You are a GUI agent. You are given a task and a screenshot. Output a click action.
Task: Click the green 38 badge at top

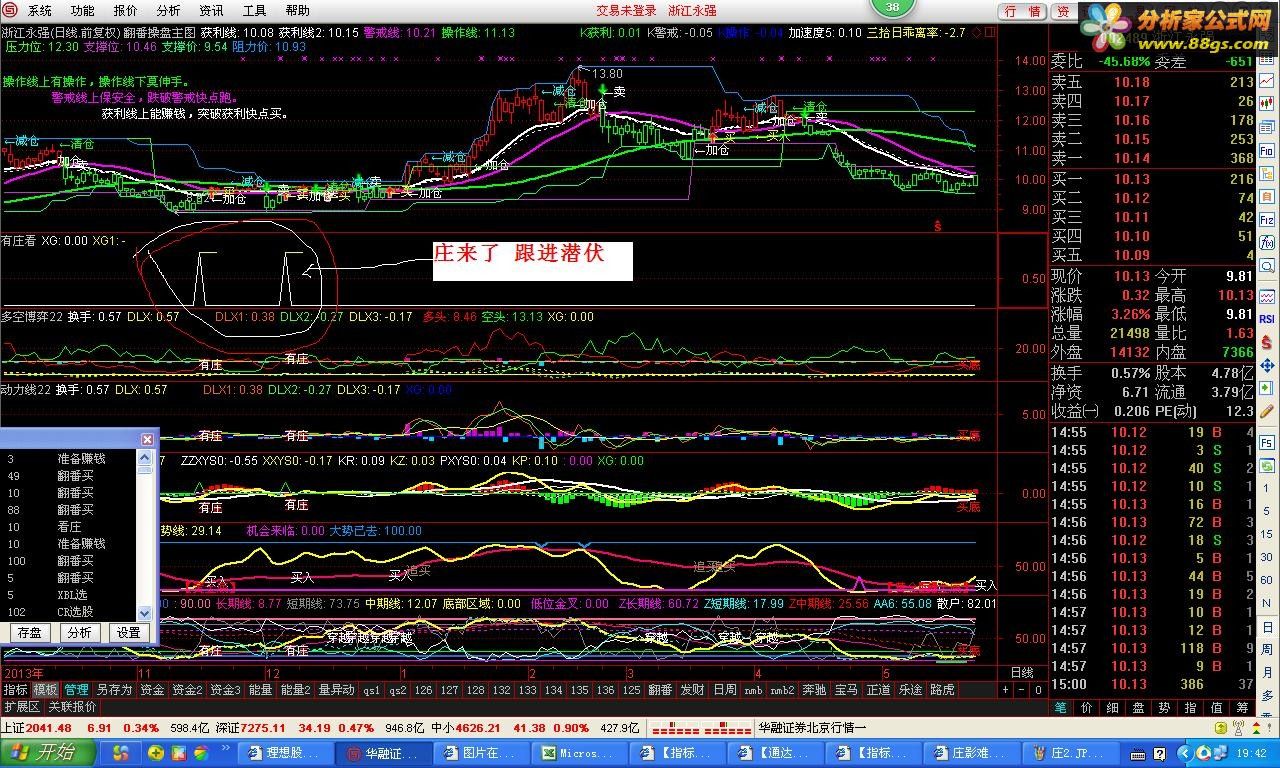(x=892, y=8)
